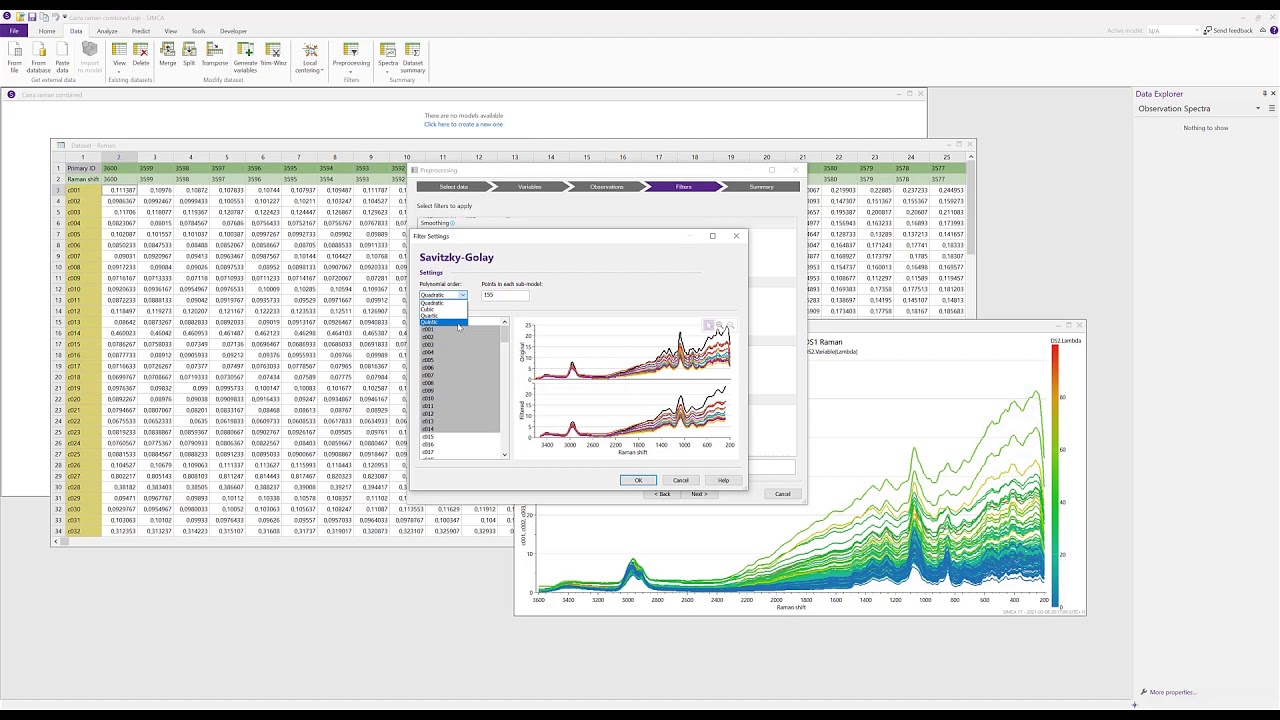
Task: Click Back in Preprocessing wizard
Action: (x=663, y=494)
